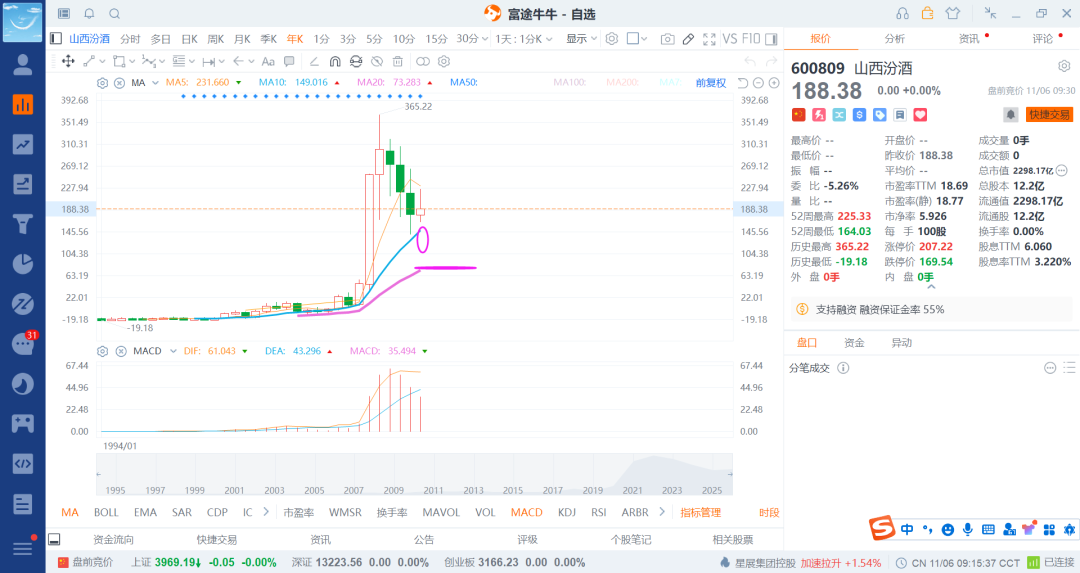Click the 时段 link at bottom right
This screenshot has width=1080, height=573.
(769, 512)
